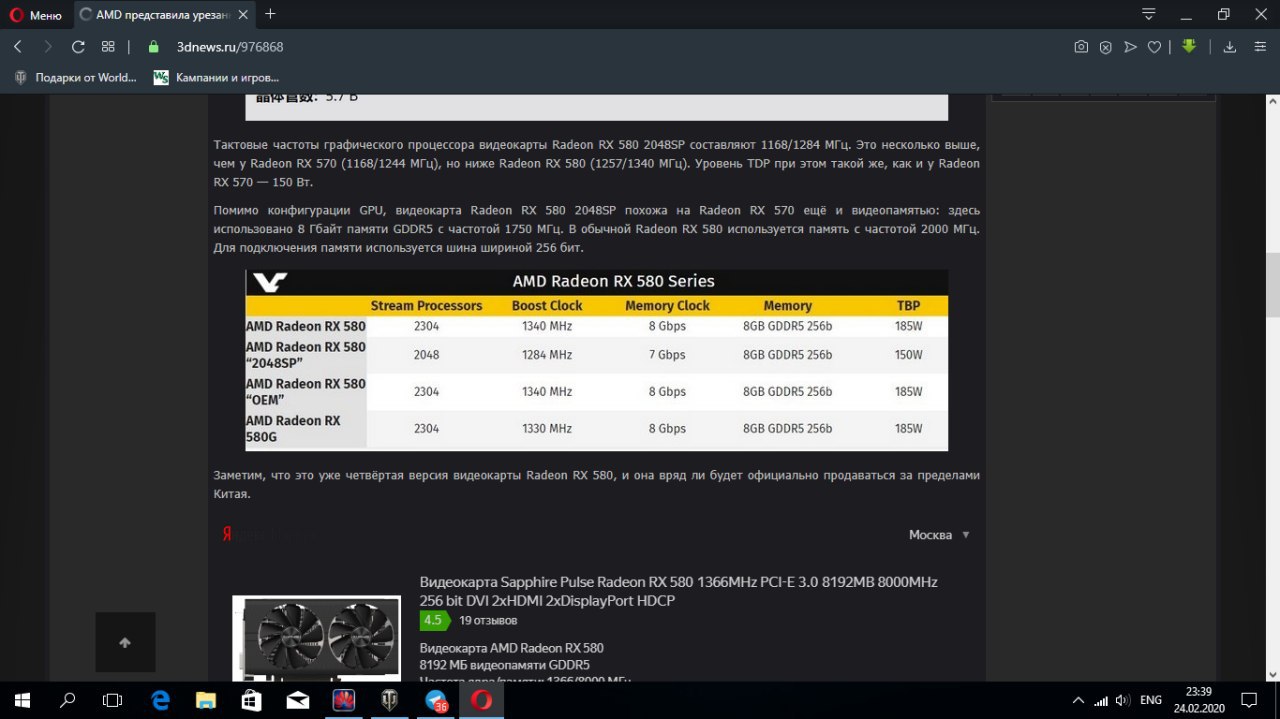Go forward to next page
Image resolution: width=1280 pixels, height=719 pixels.
pos(48,47)
